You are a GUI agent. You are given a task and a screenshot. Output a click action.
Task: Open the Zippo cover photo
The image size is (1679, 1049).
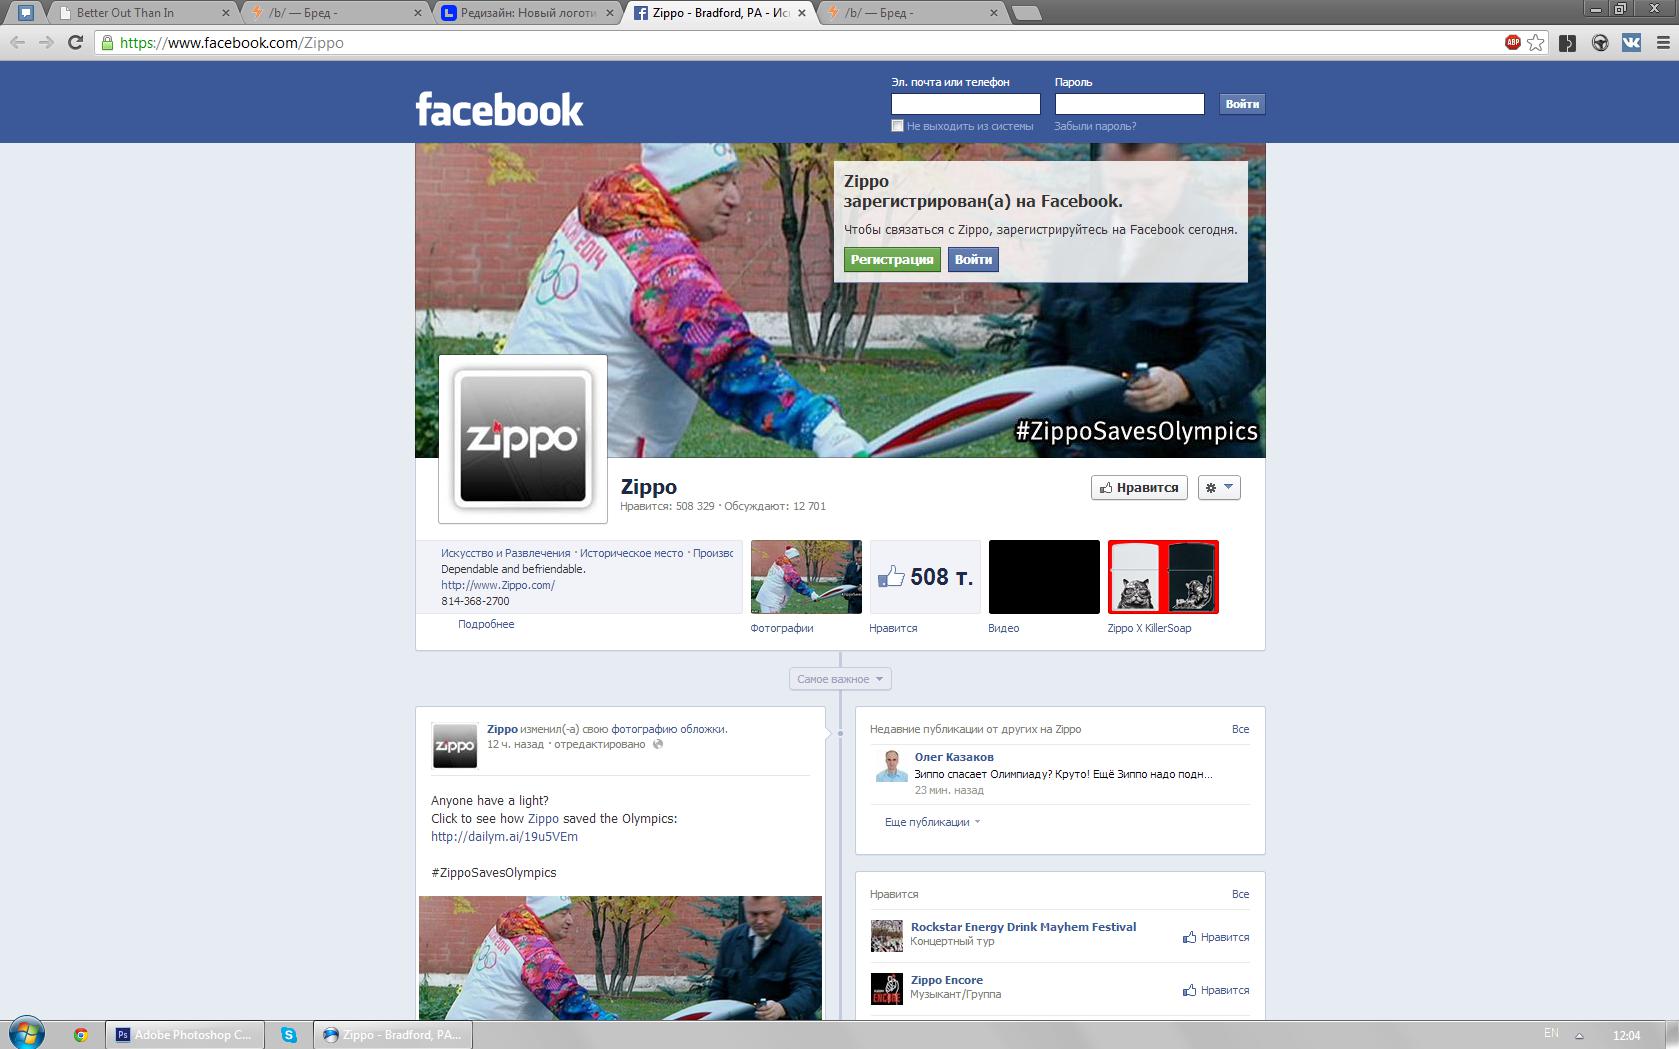pos(840,300)
